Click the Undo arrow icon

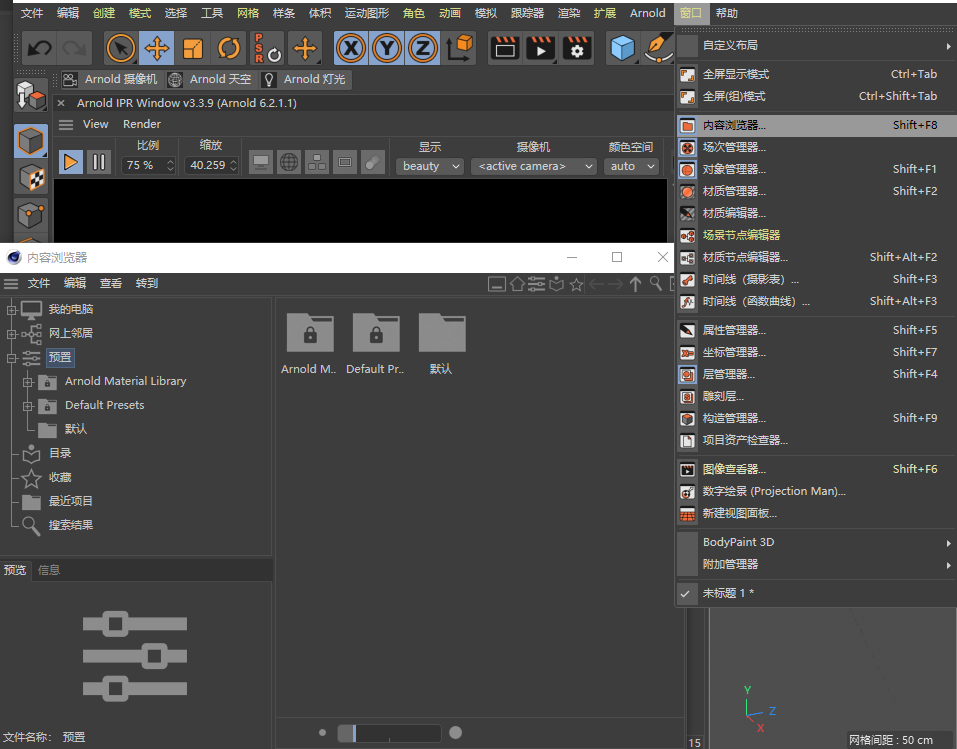click(x=40, y=48)
